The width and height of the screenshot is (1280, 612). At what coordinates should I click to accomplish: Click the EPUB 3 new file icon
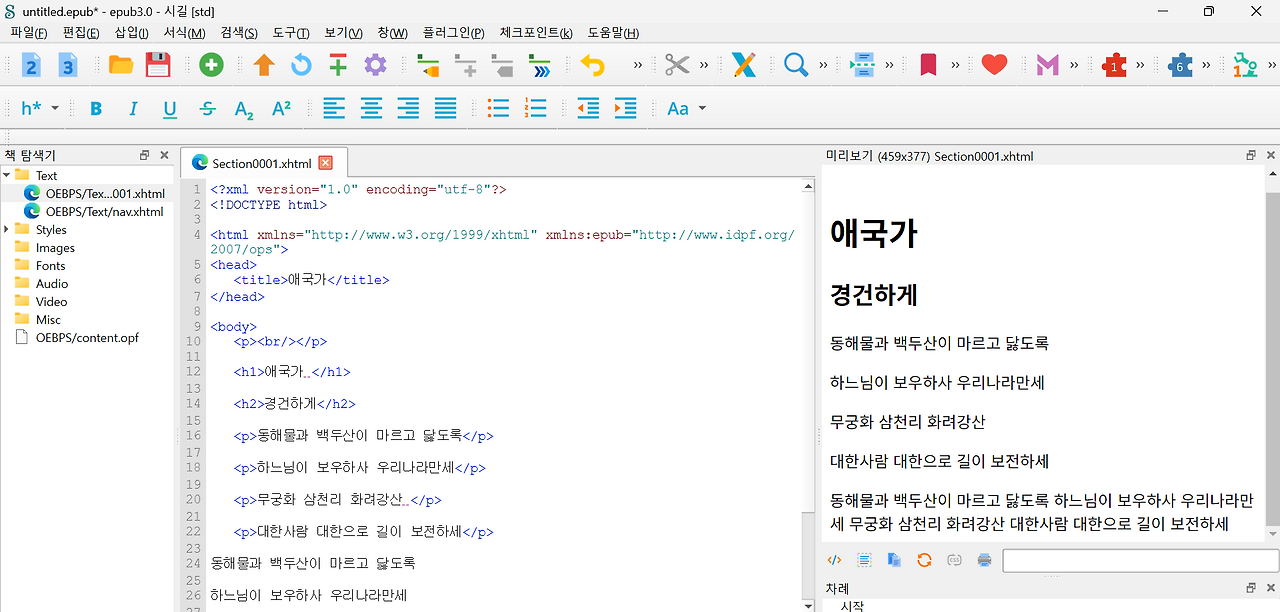(67, 65)
